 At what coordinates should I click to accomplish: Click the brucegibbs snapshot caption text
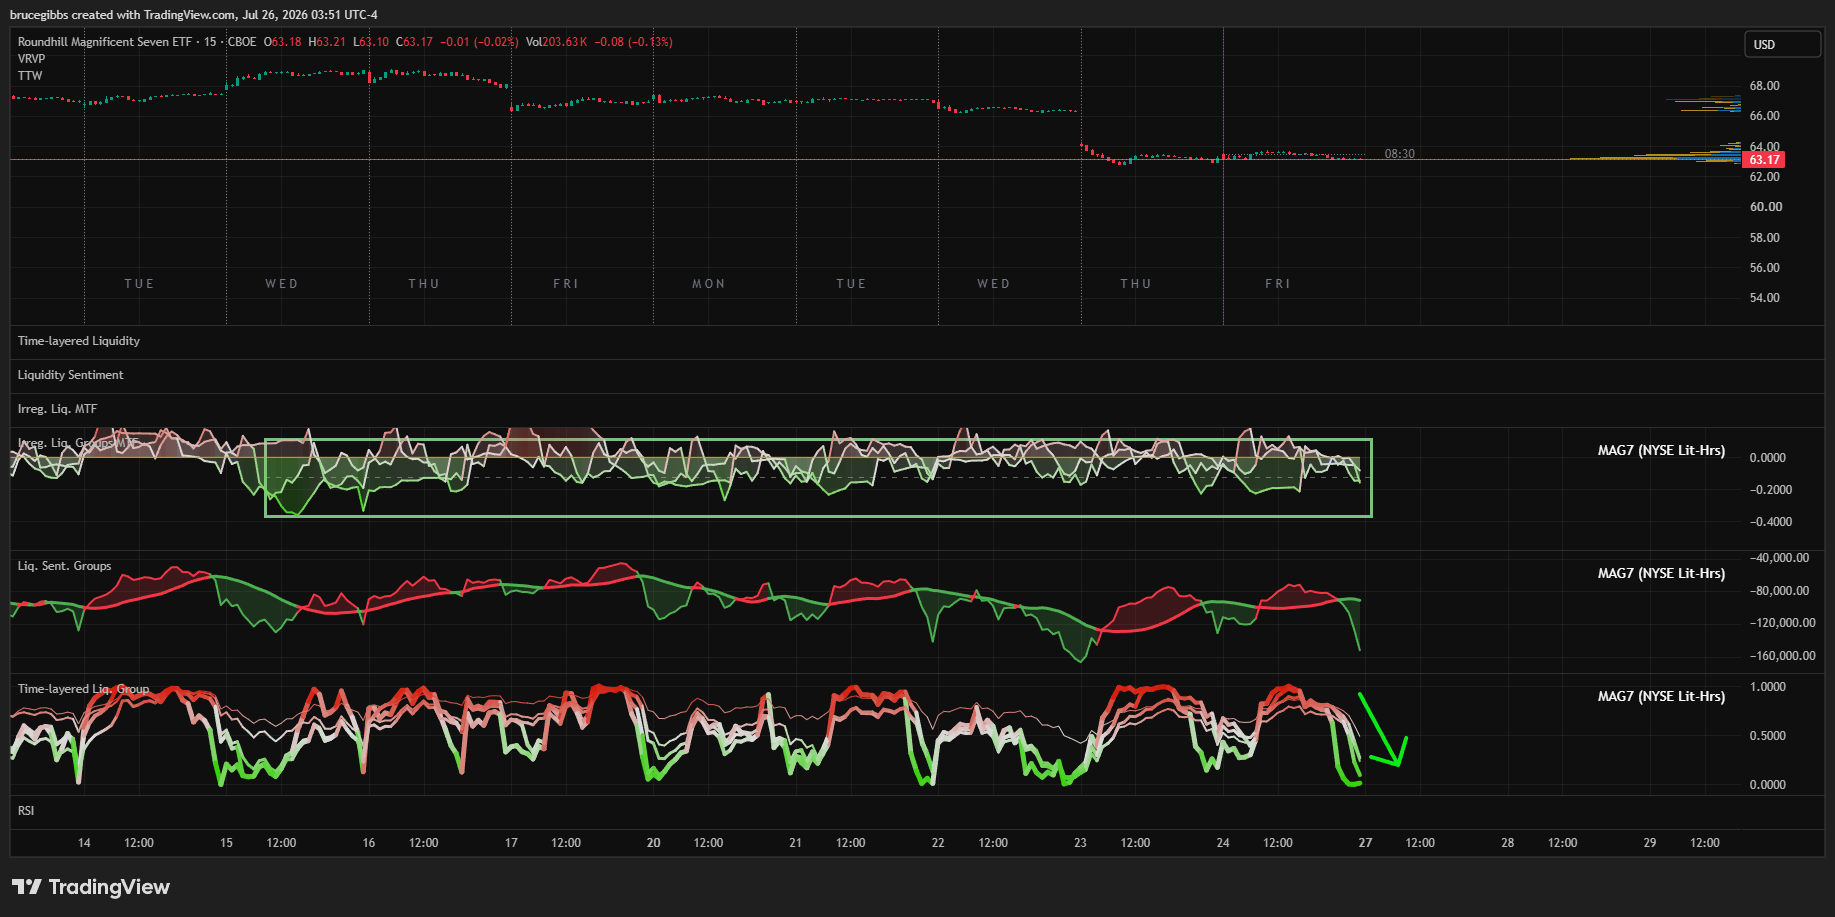coord(194,15)
